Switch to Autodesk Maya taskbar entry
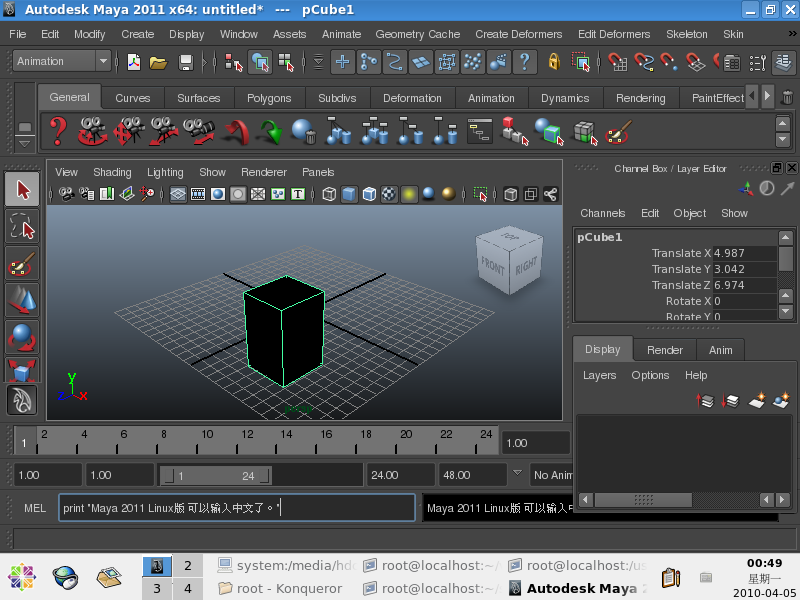 [x=578, y=588]
